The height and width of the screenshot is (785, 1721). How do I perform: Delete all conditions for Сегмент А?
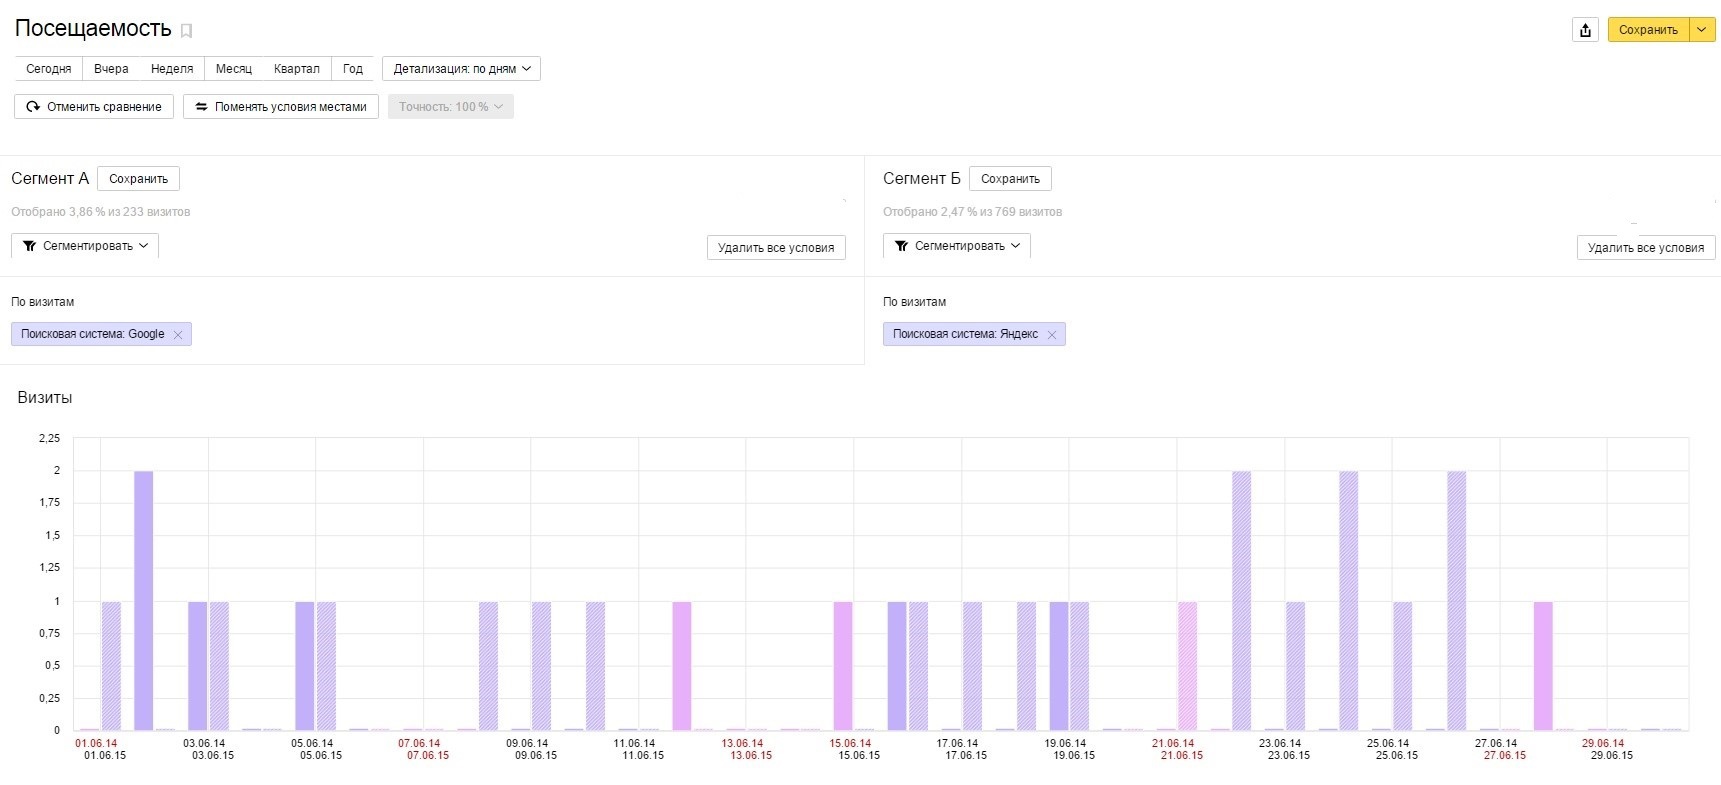point(776,248)
